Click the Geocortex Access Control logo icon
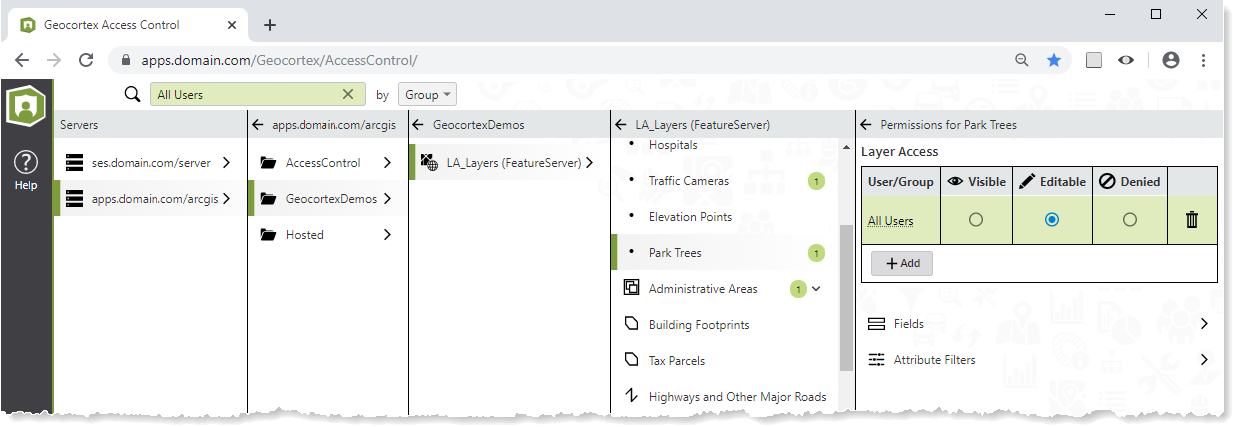Screen dimensions: 1233x427 coord(26,106)
